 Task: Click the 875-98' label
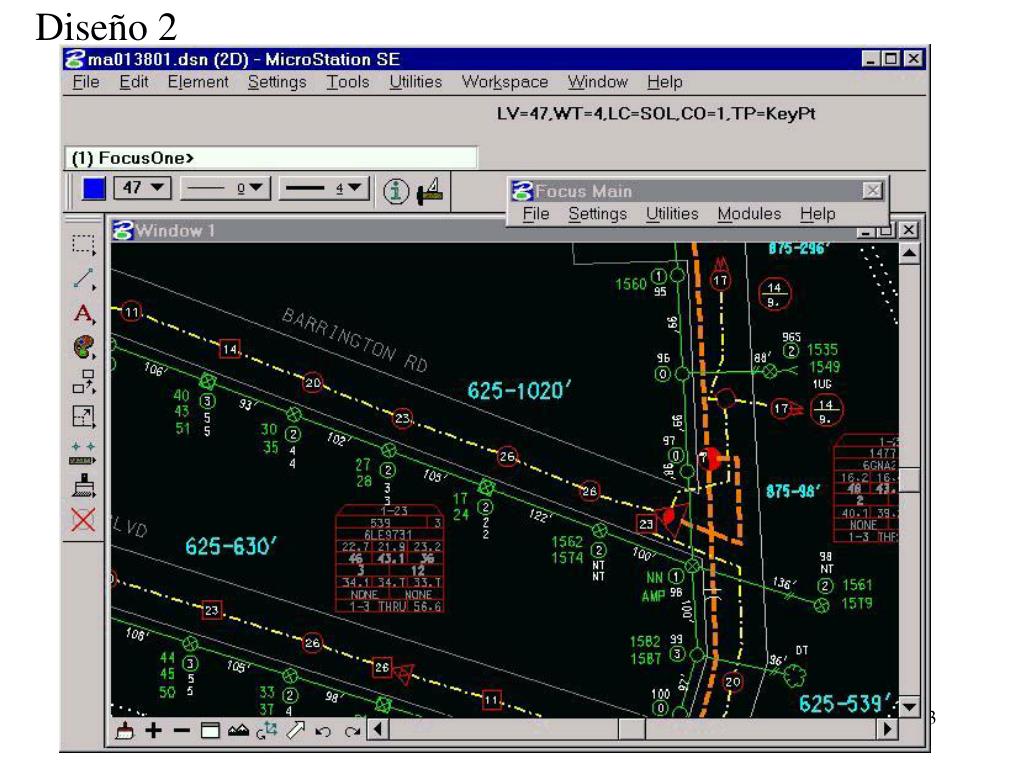point(794,490)
